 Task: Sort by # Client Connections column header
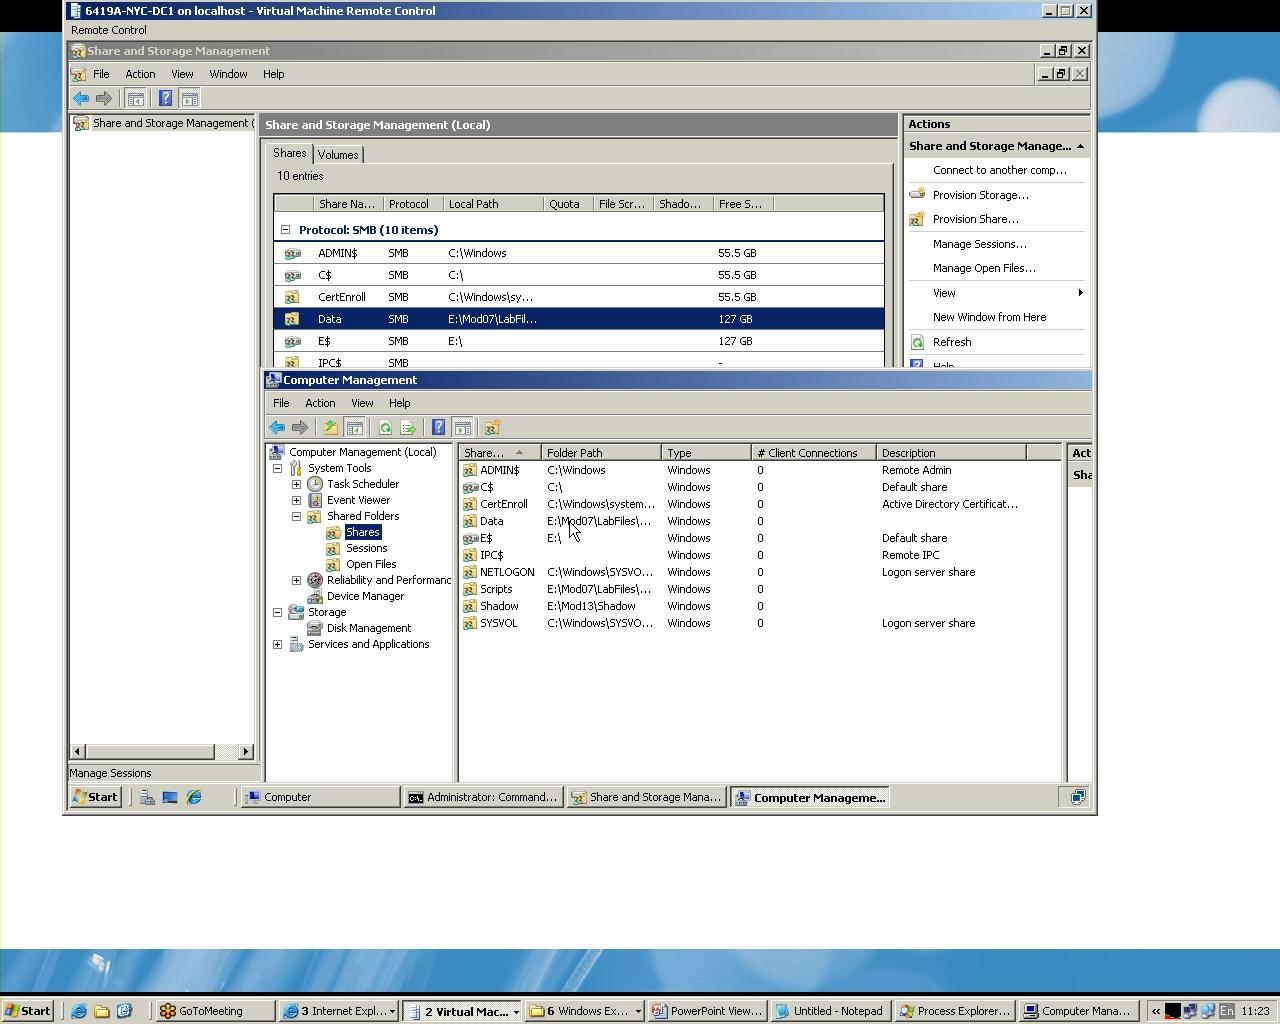814,453
